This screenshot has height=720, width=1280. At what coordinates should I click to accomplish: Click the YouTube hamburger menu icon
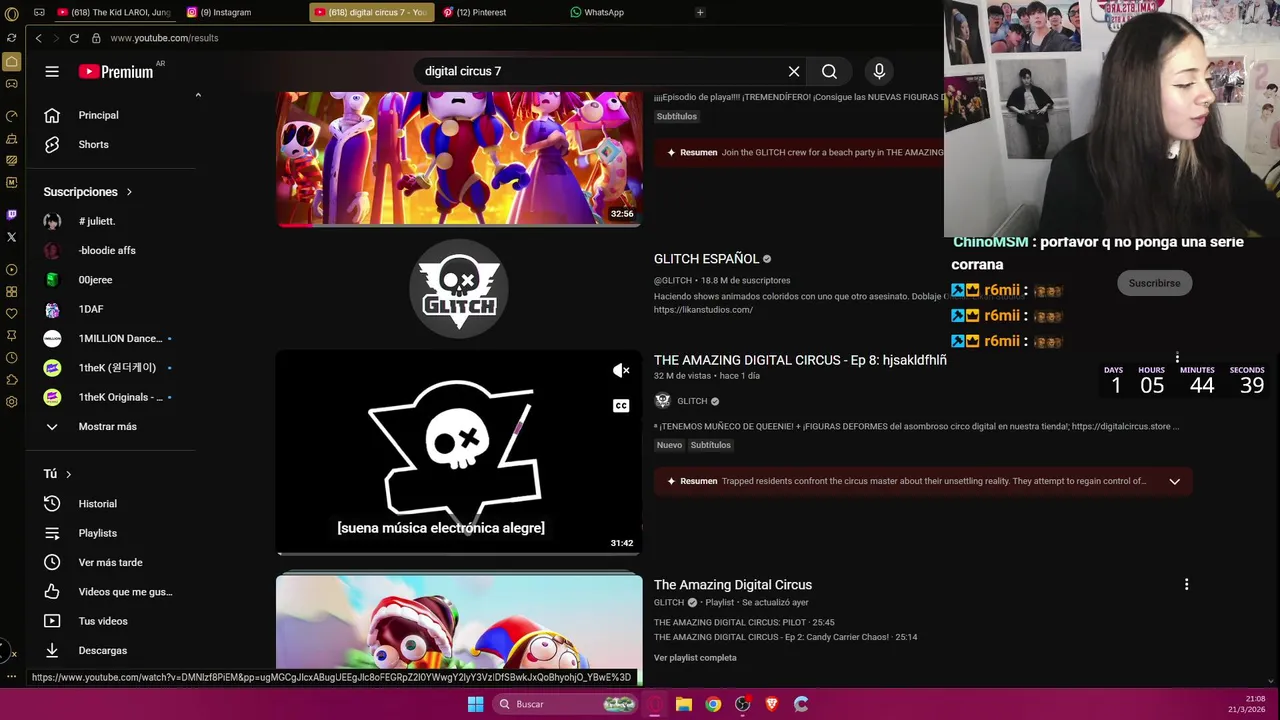click(52, 71)
